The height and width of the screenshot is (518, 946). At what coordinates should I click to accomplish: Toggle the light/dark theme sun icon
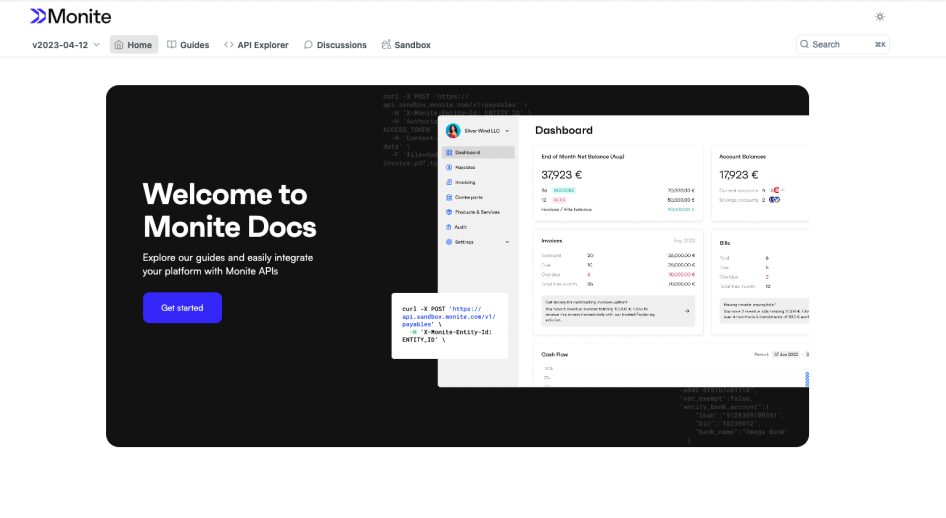[880, 17]
